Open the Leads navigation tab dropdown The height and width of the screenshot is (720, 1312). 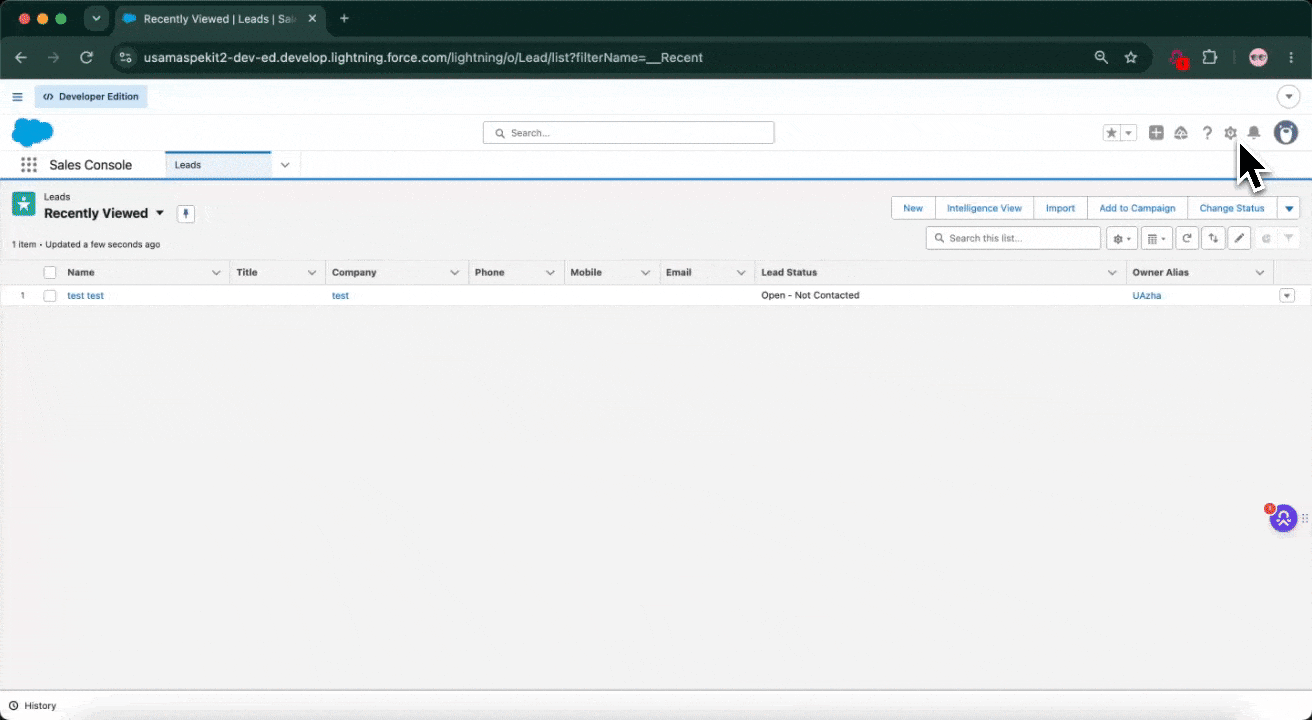(285, 165)
